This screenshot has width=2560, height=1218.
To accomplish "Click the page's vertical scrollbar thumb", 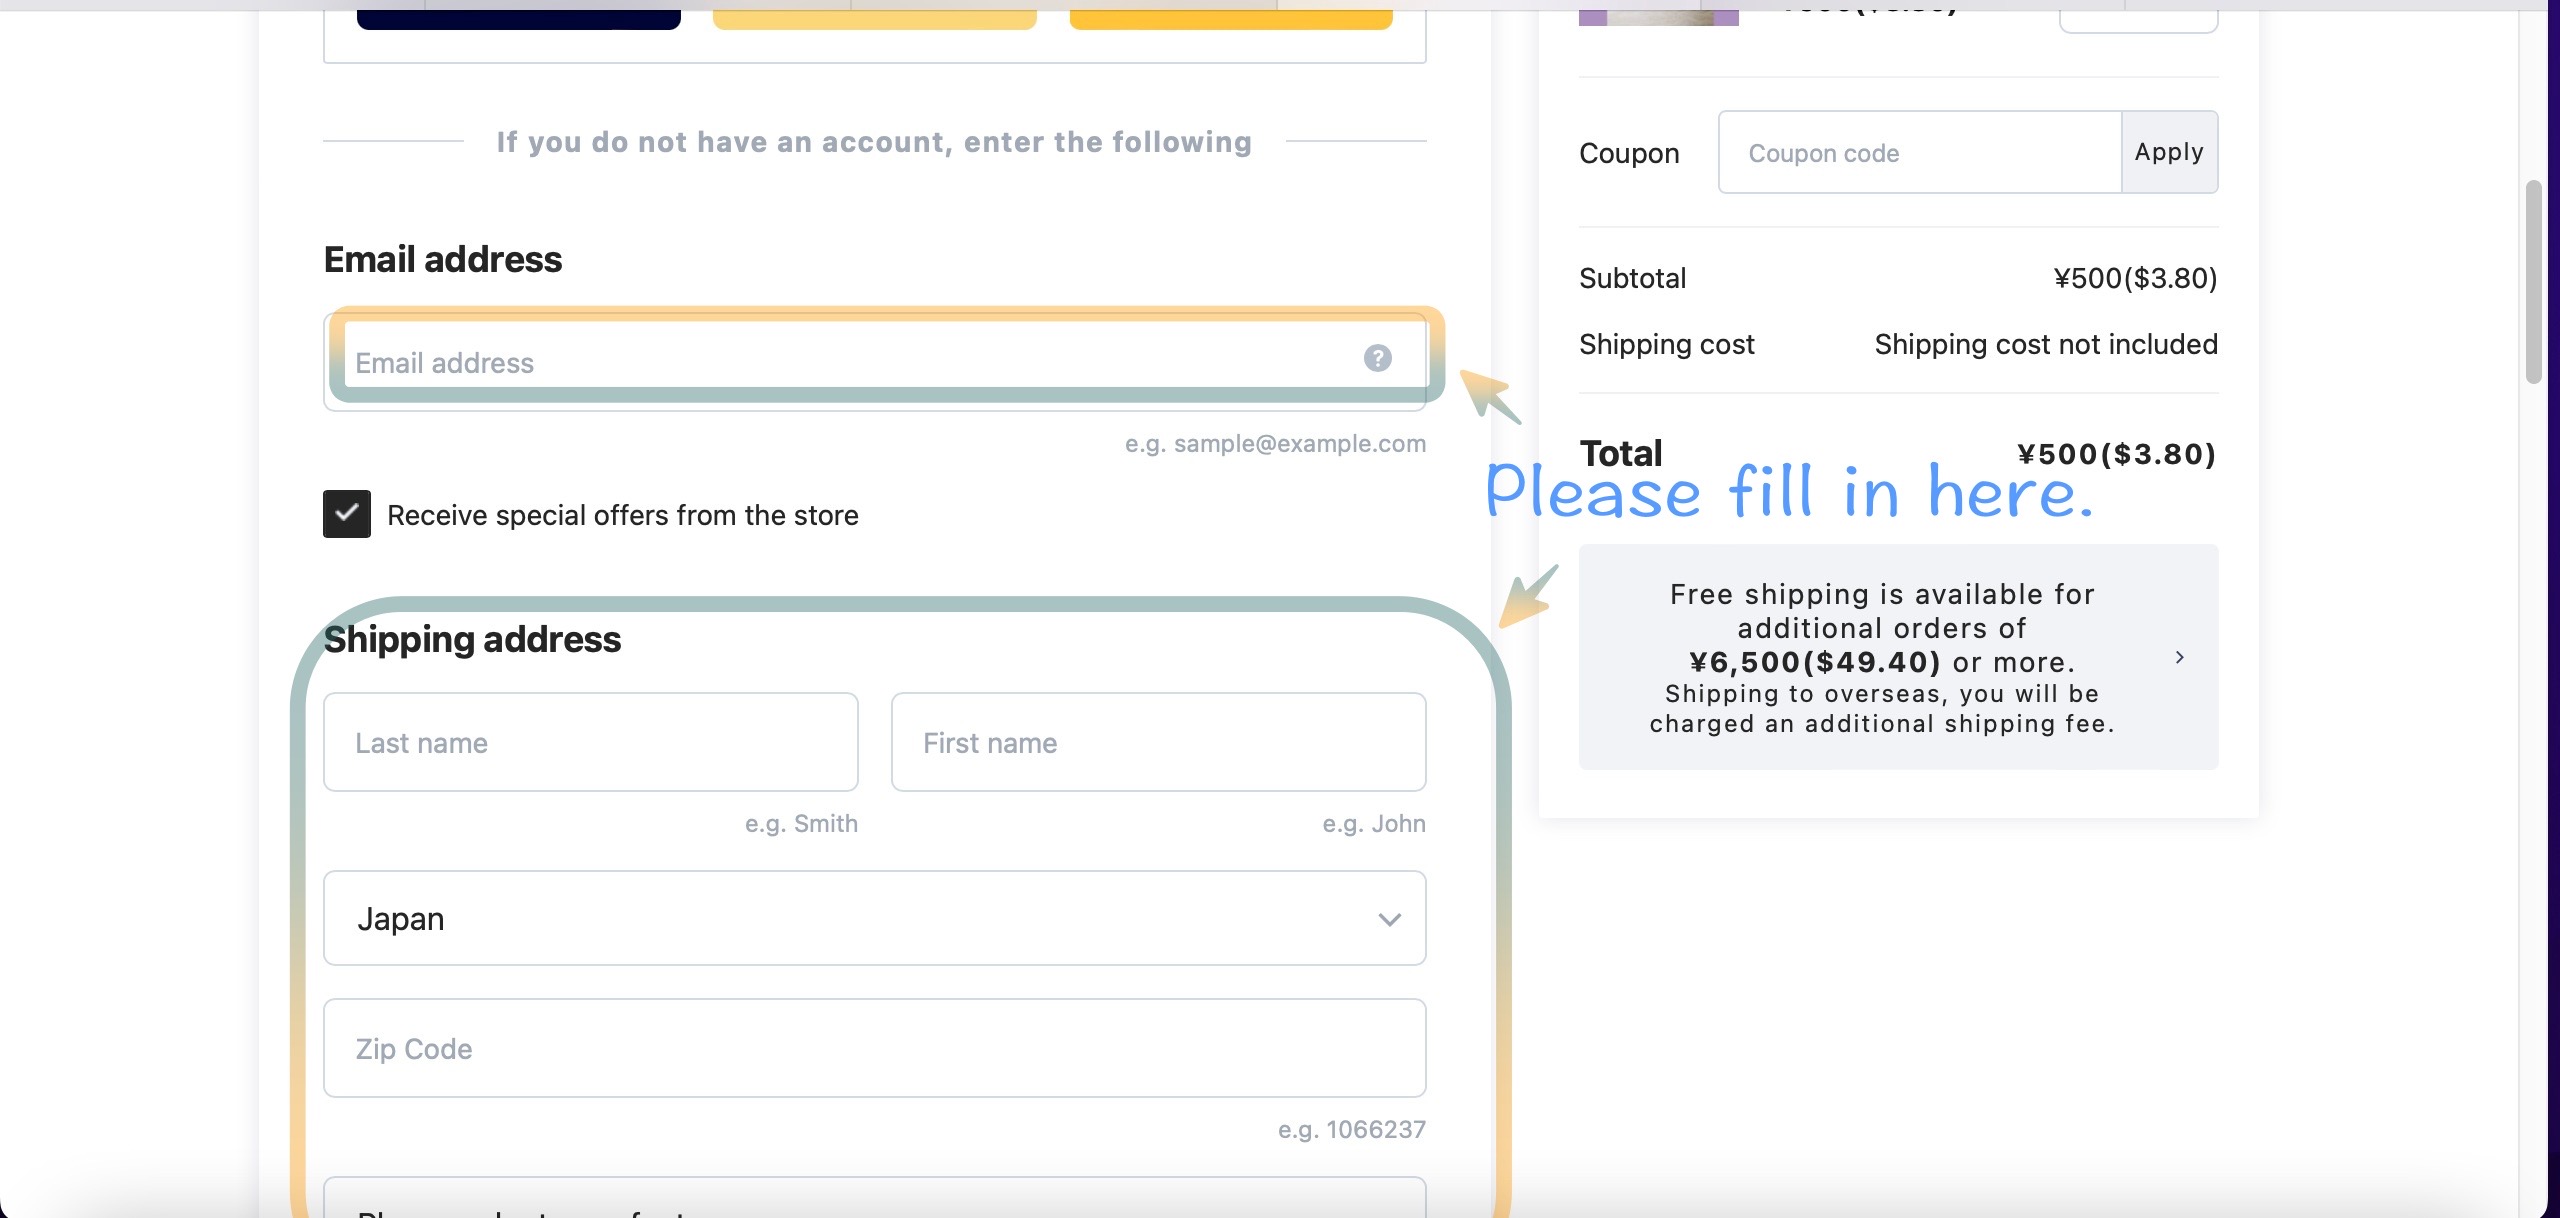I will click(2533, 282).
